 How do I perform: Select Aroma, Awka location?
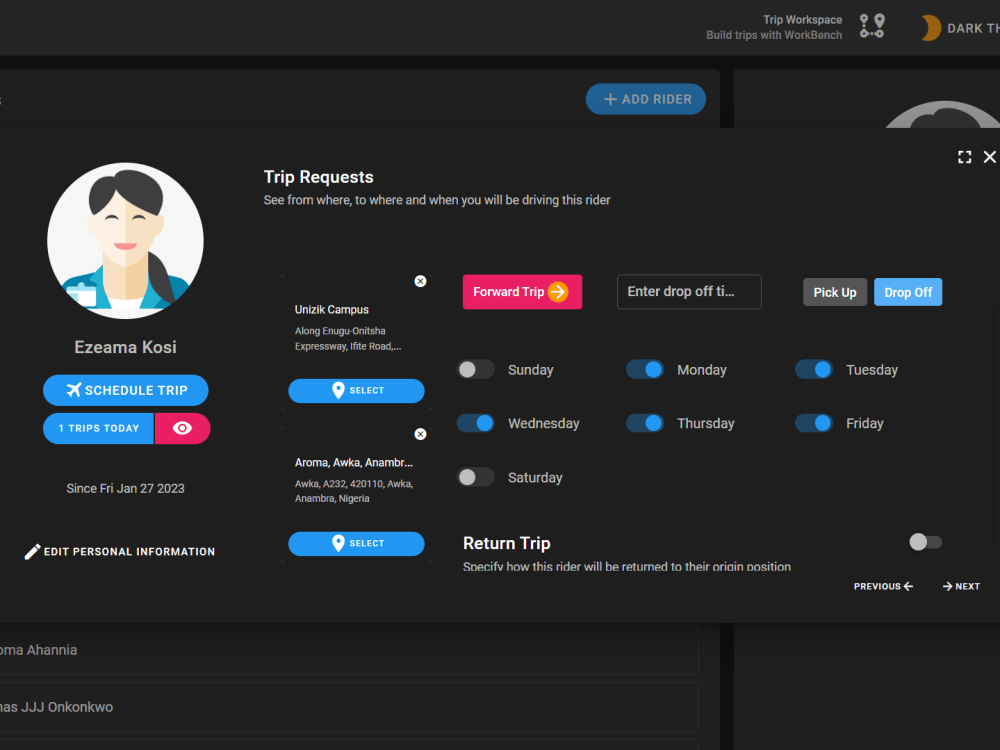pos(357,543)
